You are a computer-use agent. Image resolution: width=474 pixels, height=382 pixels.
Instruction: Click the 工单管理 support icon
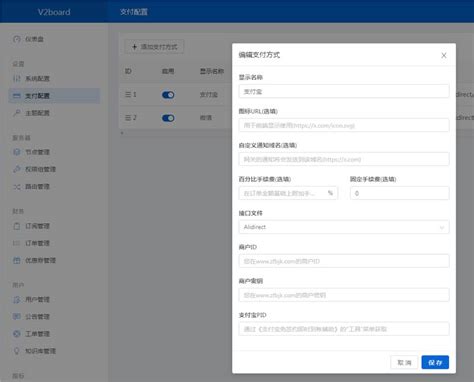(17, 334)
